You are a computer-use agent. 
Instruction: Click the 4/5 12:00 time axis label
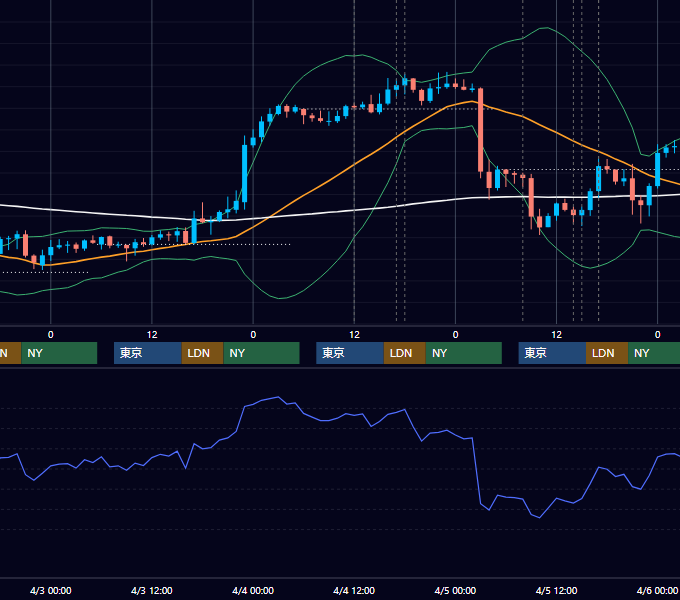click(556, 590)
